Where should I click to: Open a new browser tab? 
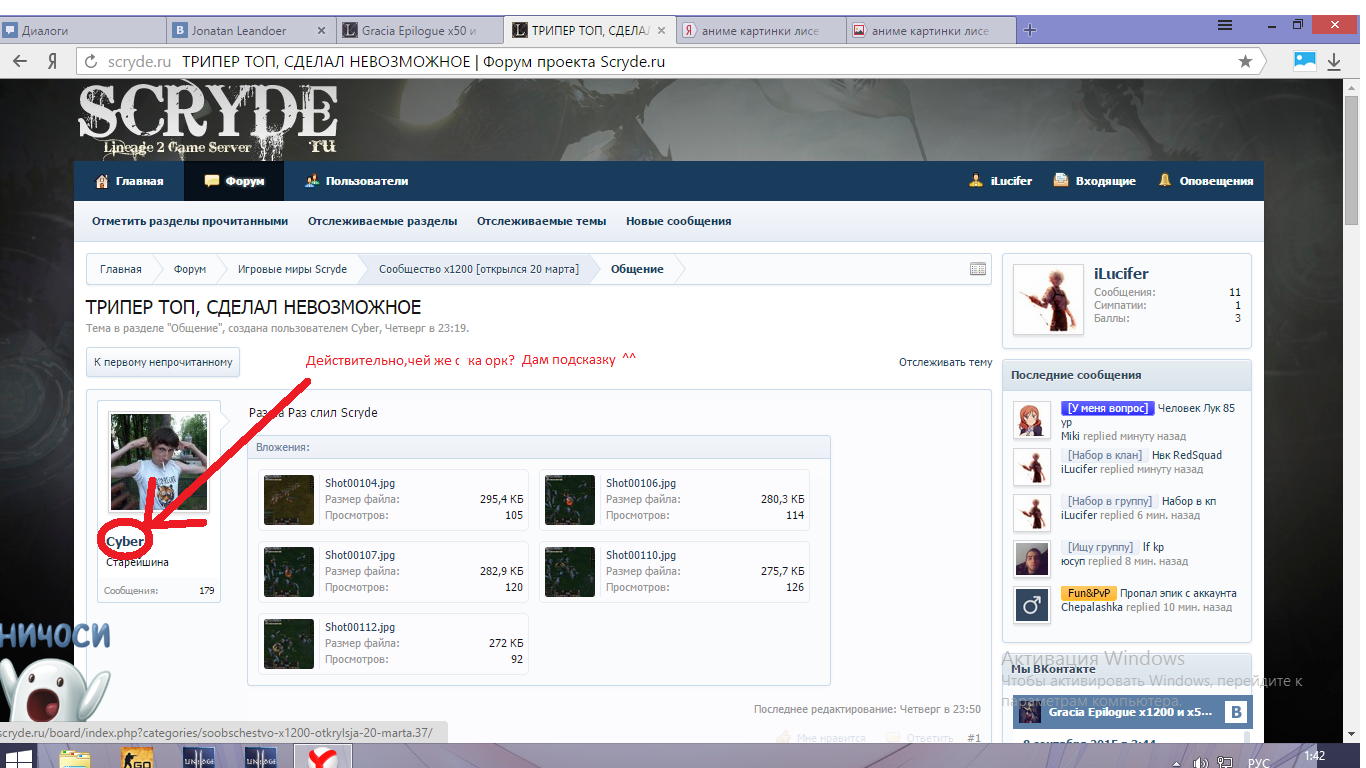1030,30
